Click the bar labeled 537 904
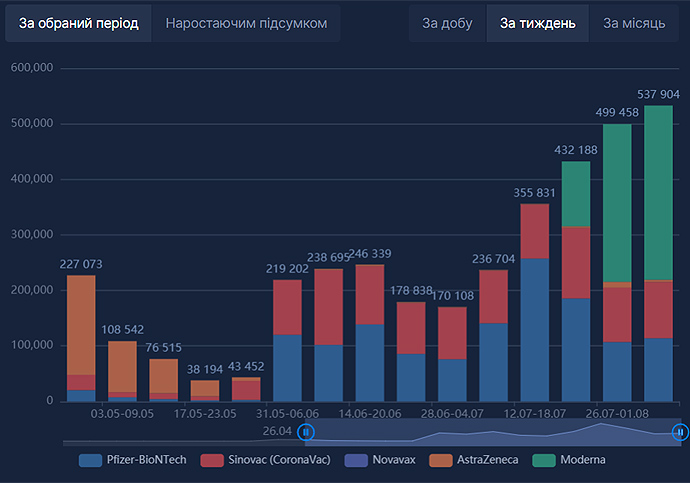The image size is (690, 483). [658, 300]
